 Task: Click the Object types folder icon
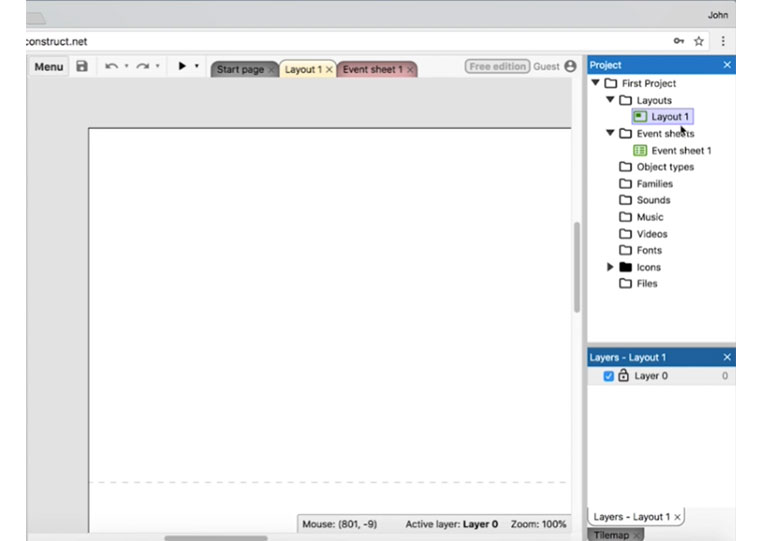625,167
